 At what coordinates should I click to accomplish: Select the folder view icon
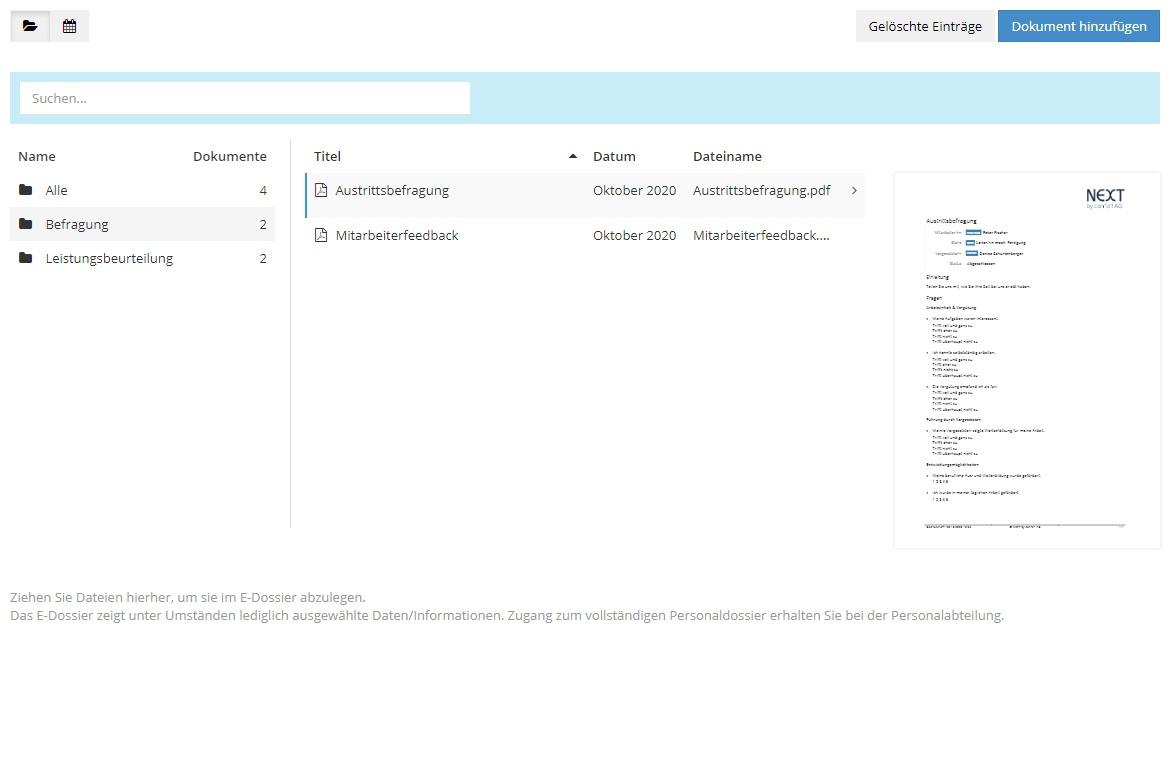pyautogui.click(x=30, y=26)
